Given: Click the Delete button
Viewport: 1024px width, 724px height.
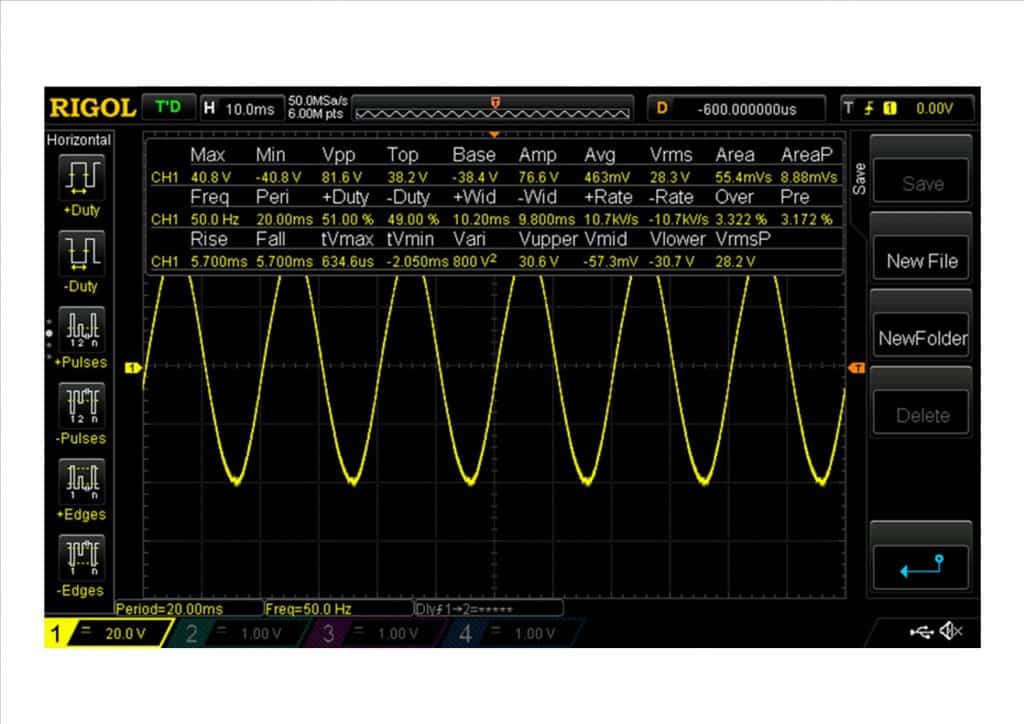Looking at the screenshot, I should click(x=921, y=415).
